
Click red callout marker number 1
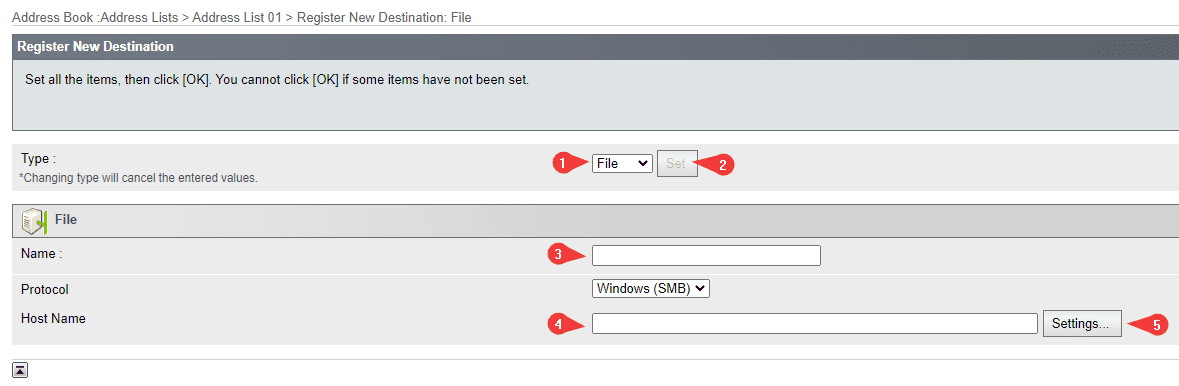click(560, 163)
